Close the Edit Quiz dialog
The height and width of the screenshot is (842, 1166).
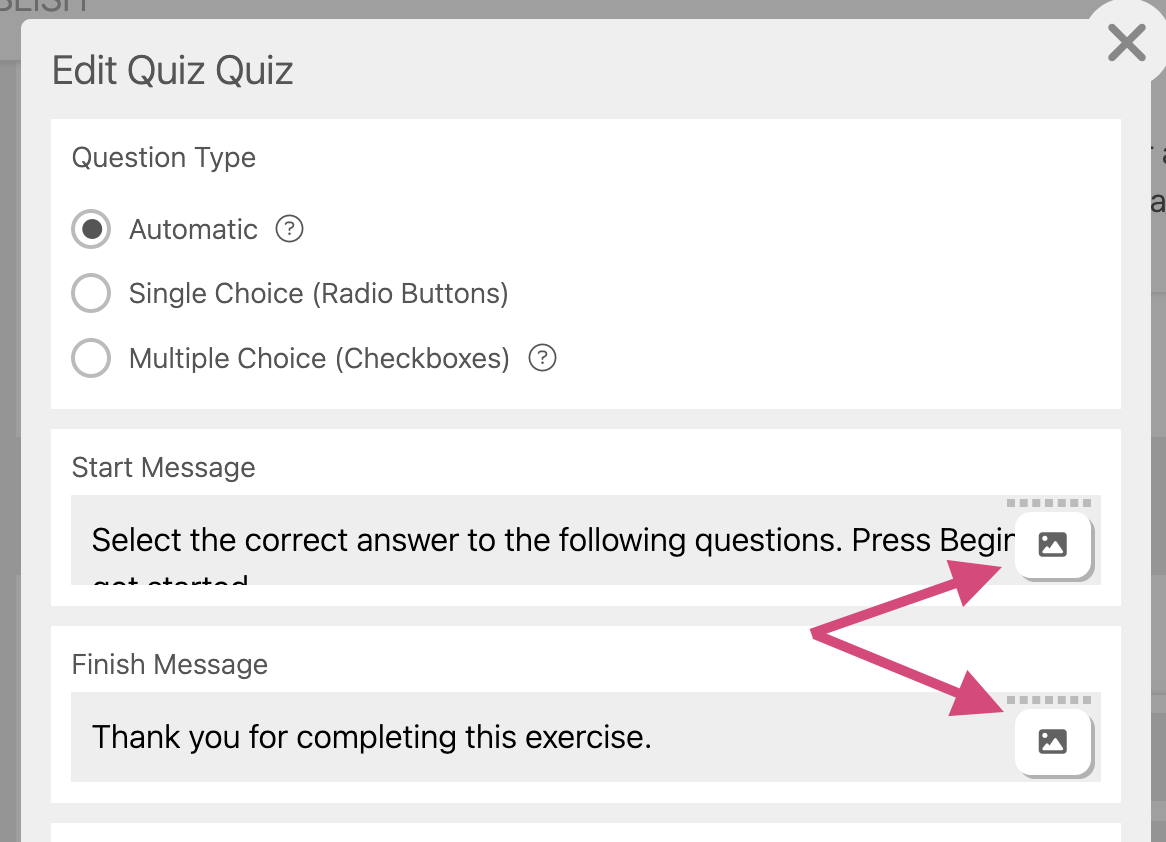(x=1126, y=44)
